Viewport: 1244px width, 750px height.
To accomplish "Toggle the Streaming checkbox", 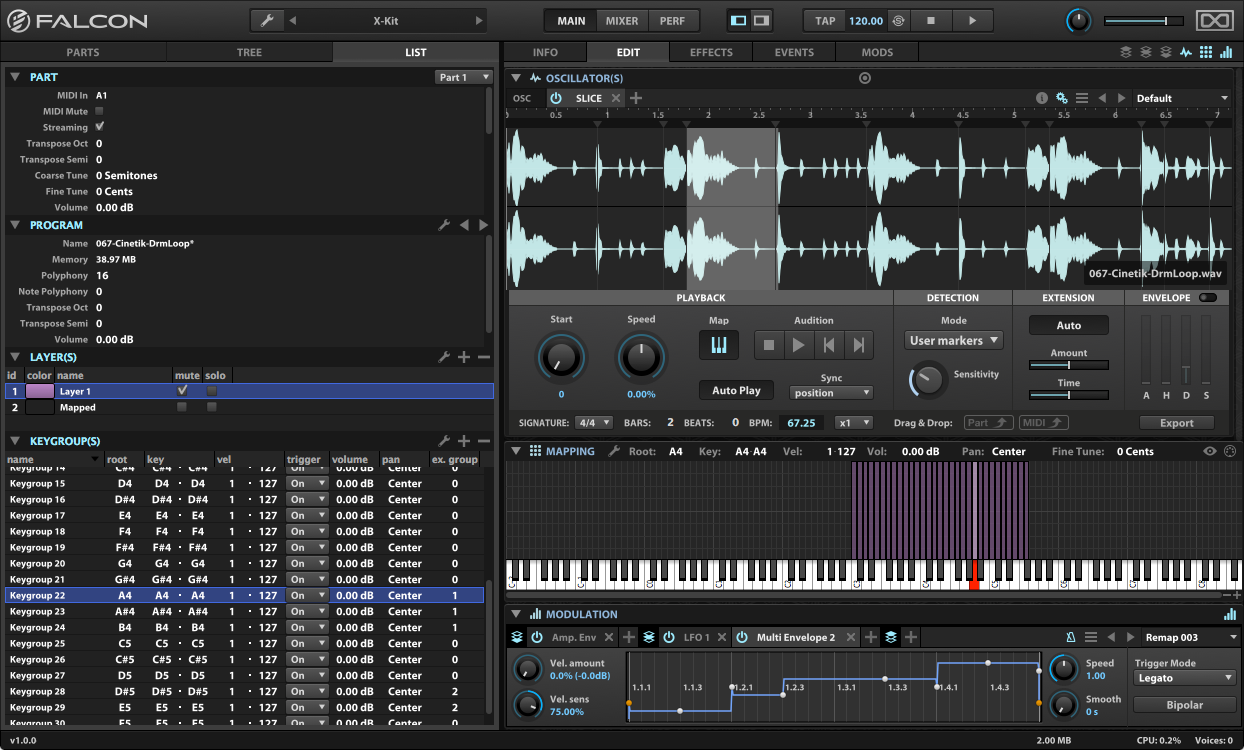I will 99,127.
